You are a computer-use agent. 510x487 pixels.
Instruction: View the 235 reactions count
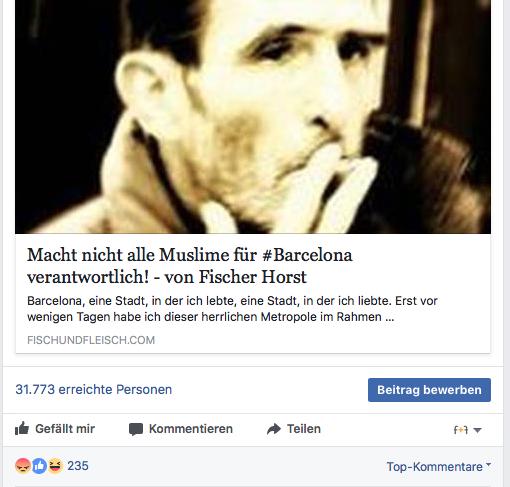coord(78,466)
